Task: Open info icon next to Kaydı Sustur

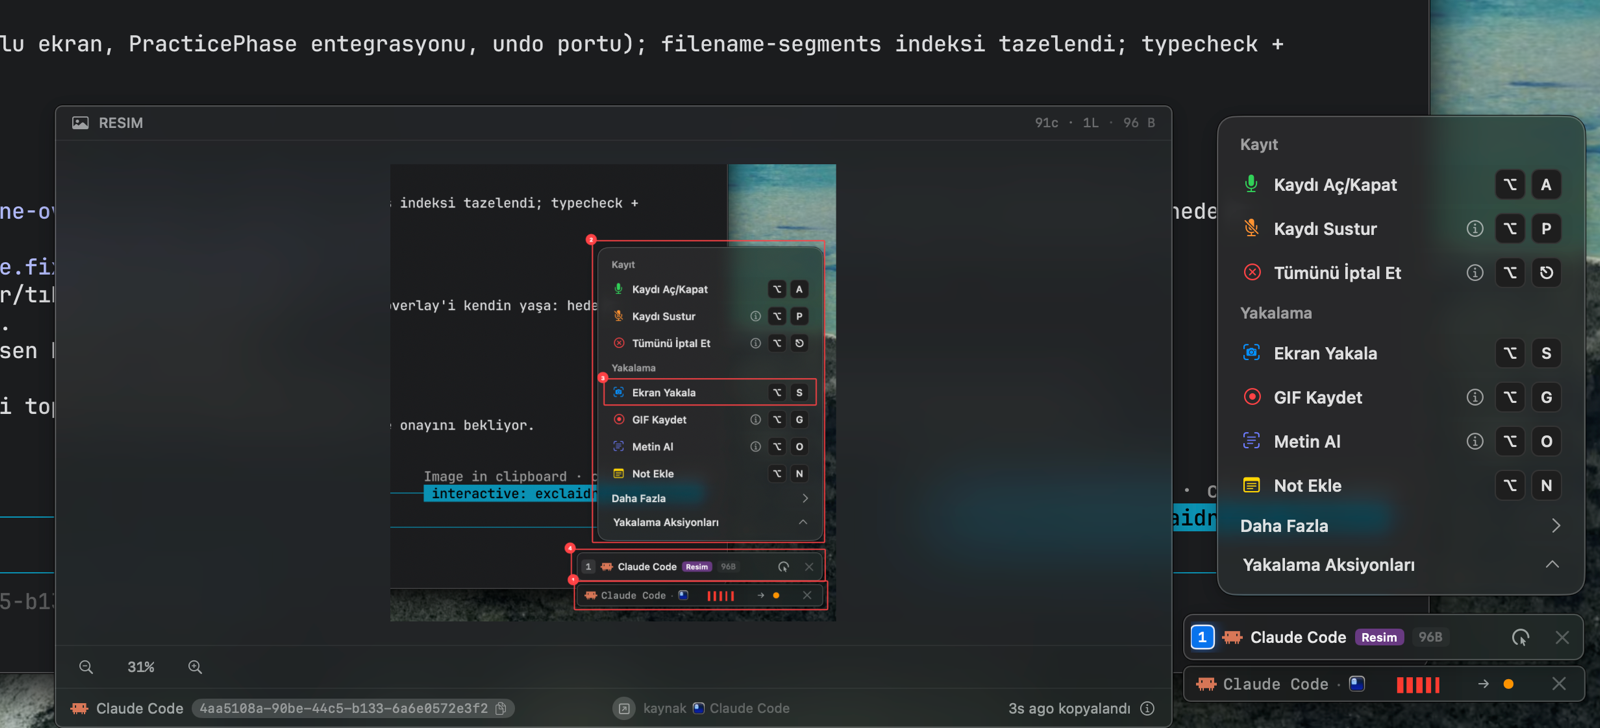Action: coord(1475,229)
